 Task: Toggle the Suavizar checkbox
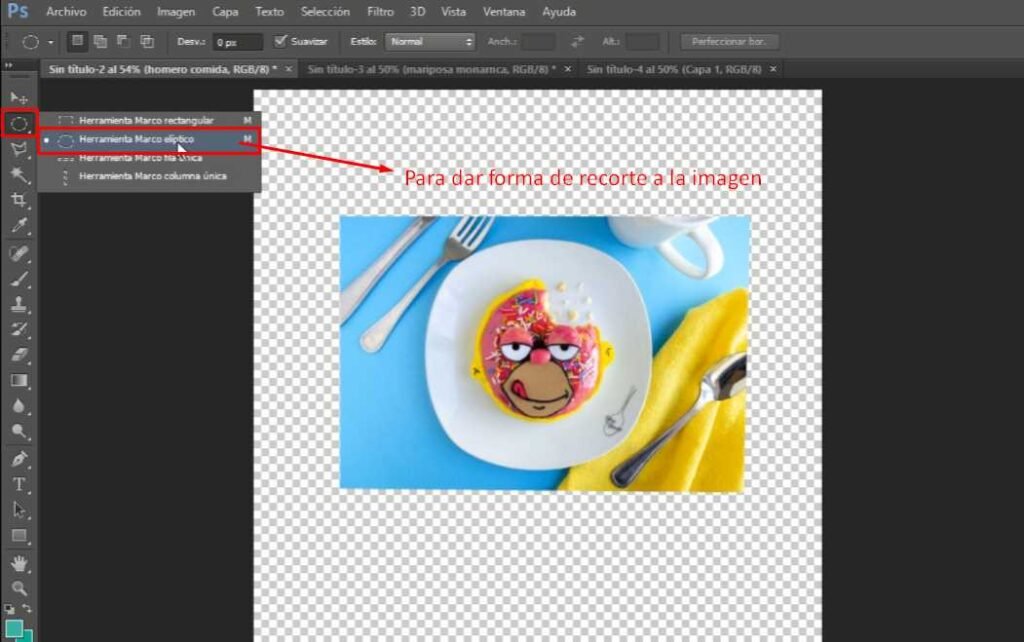pos(280,41)
